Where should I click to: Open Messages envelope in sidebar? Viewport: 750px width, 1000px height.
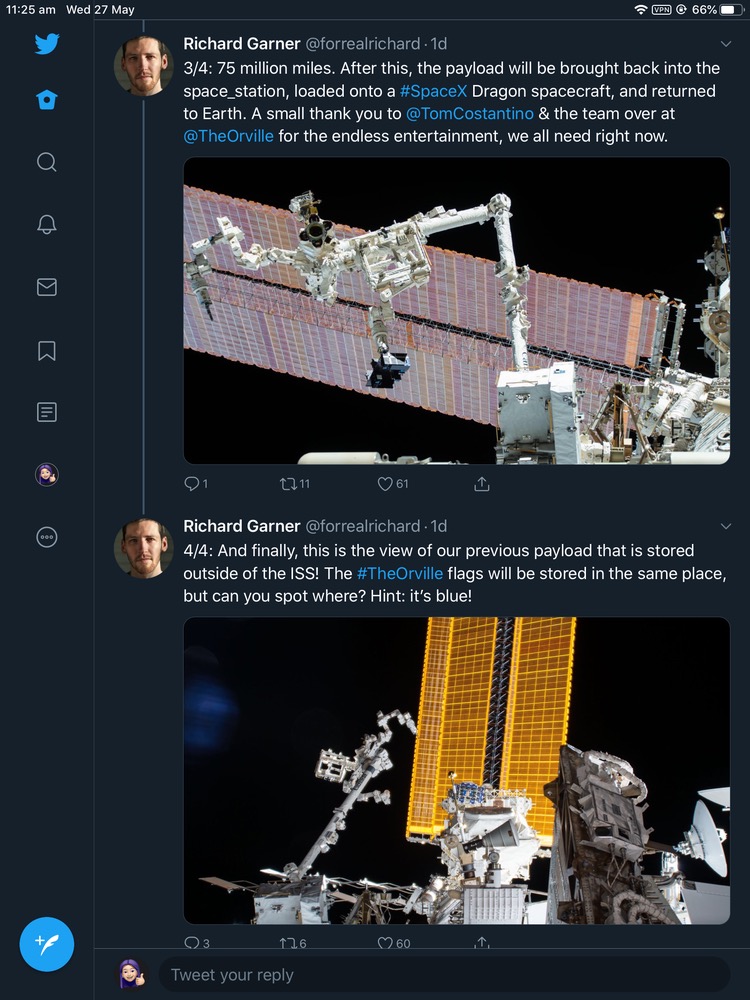(46, 287)
